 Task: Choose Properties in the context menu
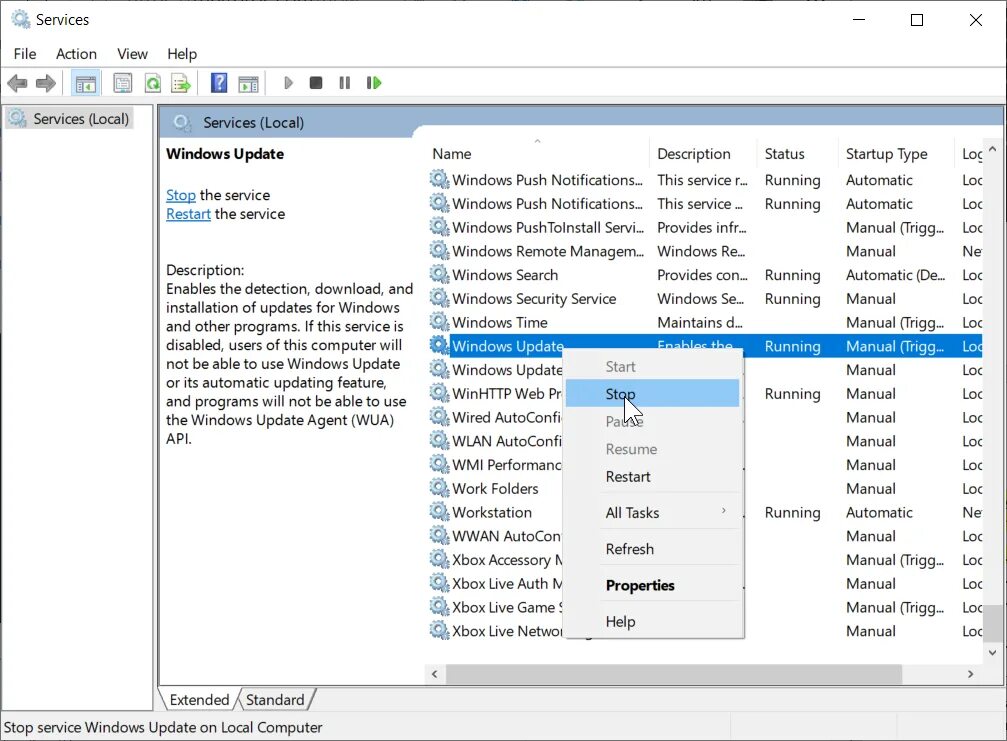click(652, 585)
